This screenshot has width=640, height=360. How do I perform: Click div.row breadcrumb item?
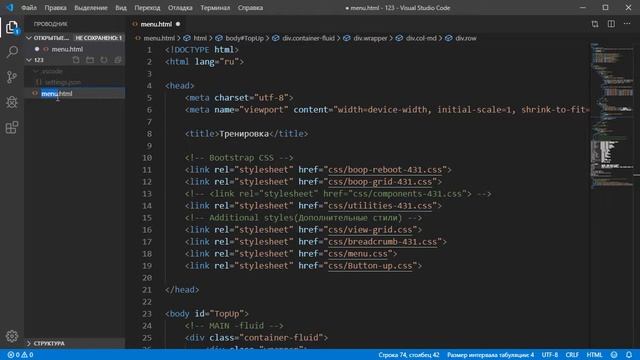[x=466, y=38]
